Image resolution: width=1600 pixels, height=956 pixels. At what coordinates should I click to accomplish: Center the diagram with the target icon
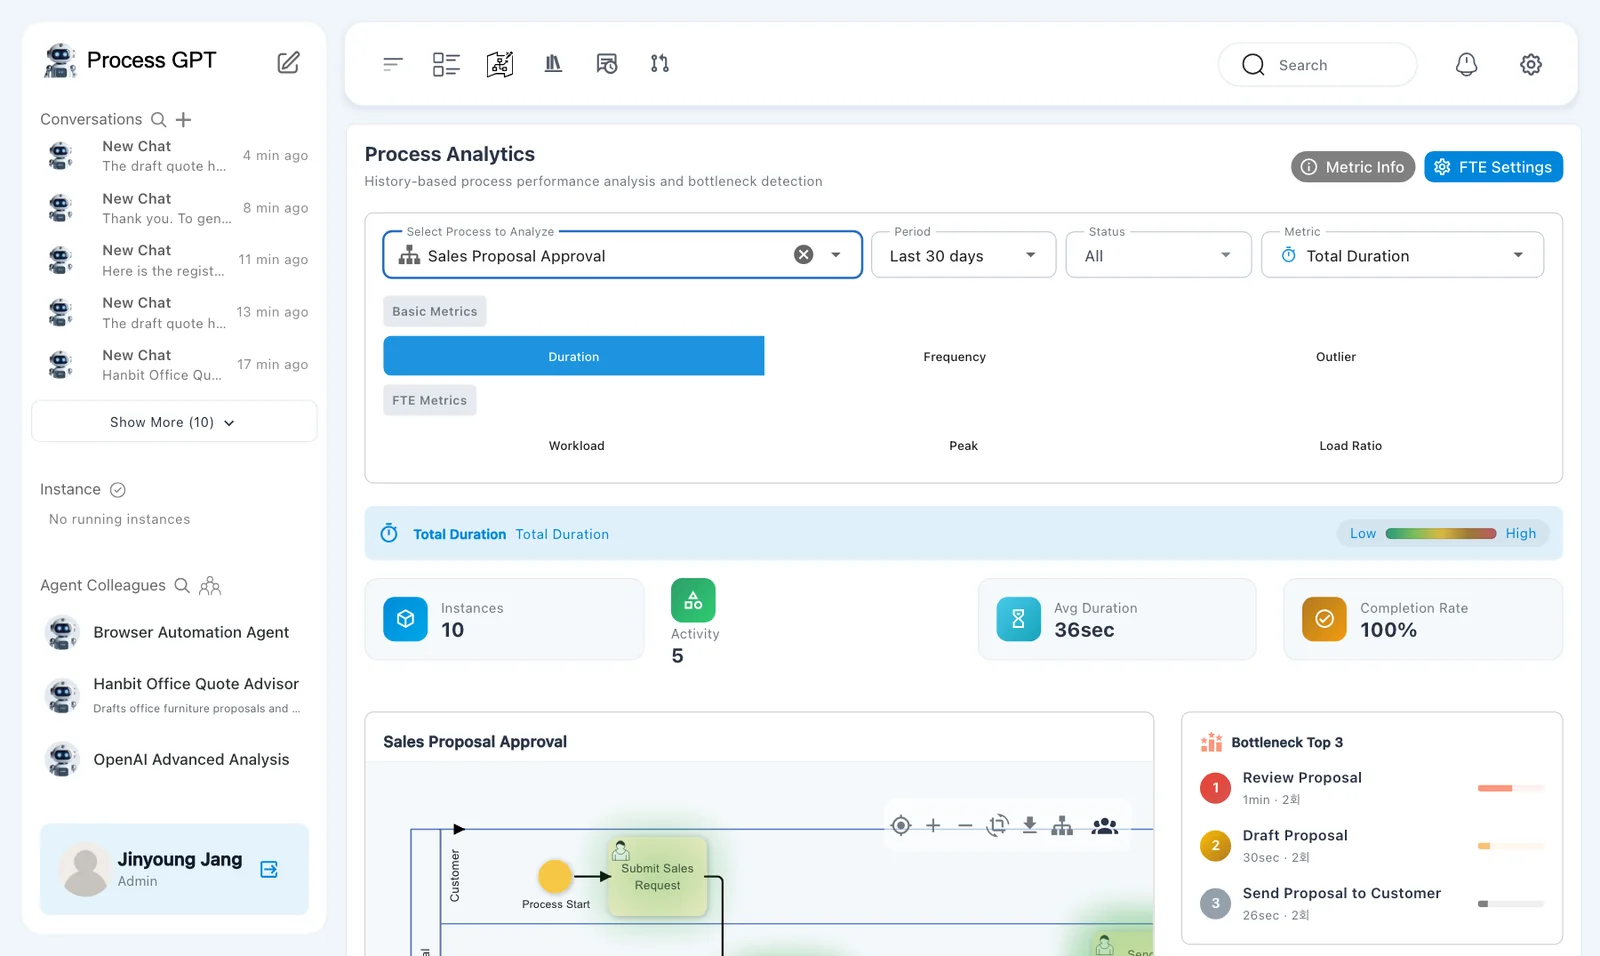click(x=901, y=826)
